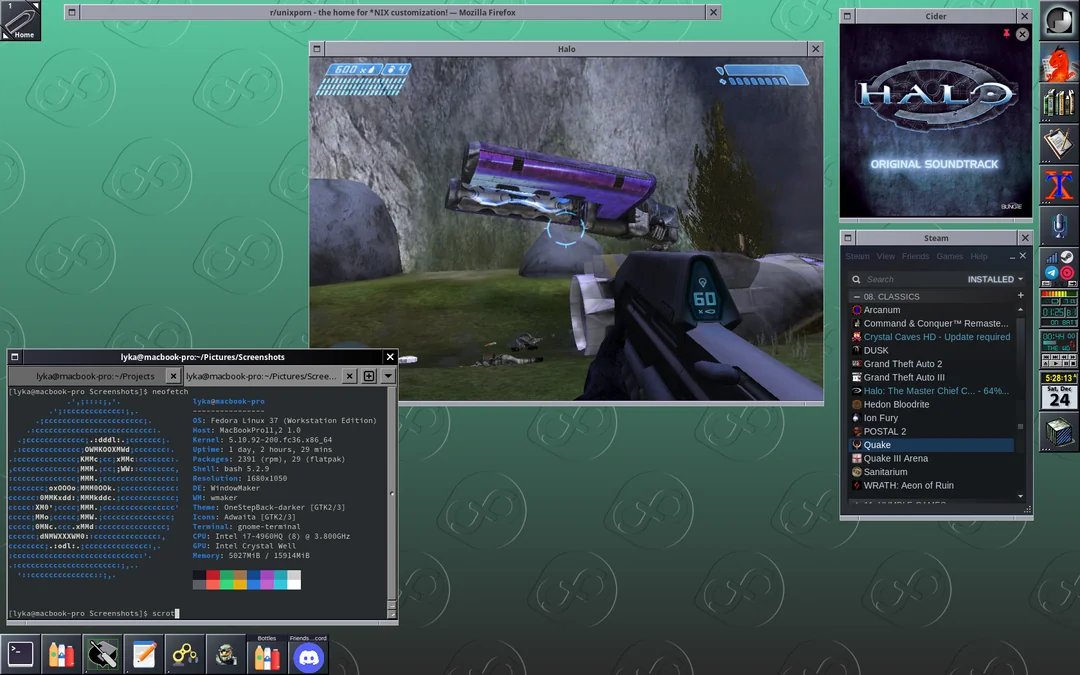This screenshot has height=675, width=1080.
Task: Launch the Master Chief helmet icon
Action: pyautogui.click(x=226, y=654)
